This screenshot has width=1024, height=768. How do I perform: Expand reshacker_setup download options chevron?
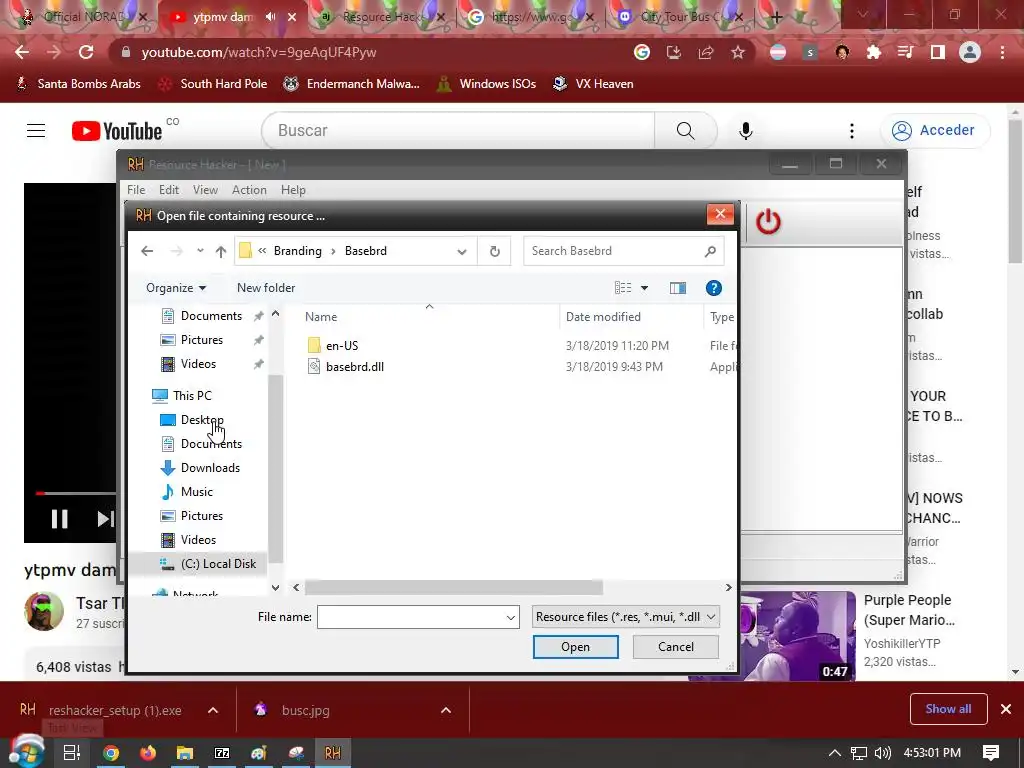[x=213, y=711]
